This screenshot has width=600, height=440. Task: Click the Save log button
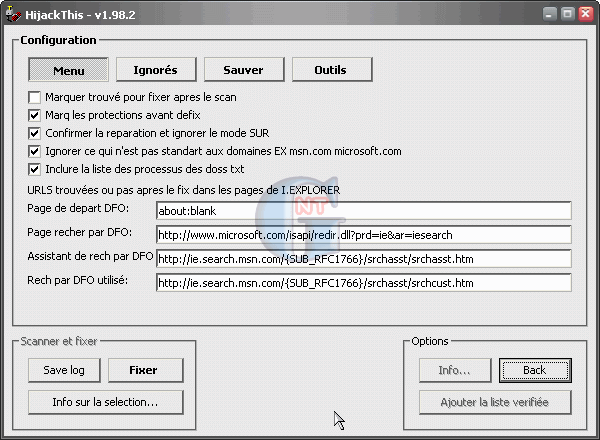[x=64, y=370]
